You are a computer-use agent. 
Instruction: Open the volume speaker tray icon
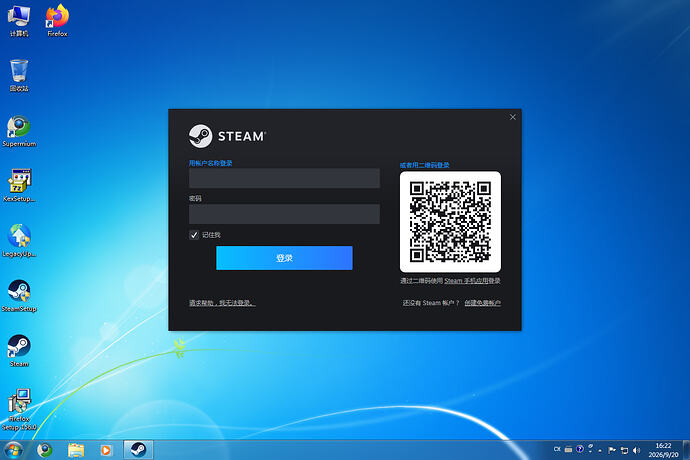(636, 450)
